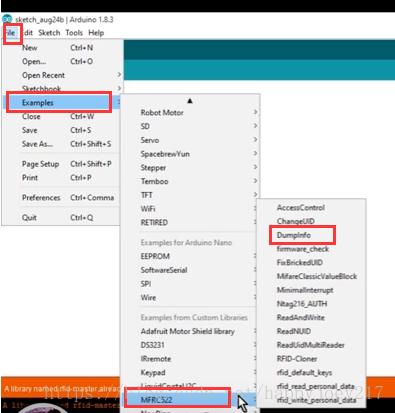The height and width of the screenshot is (413, 395).
Task: Select the MFRC522 library entry
Action: click(x=189, y=400)
